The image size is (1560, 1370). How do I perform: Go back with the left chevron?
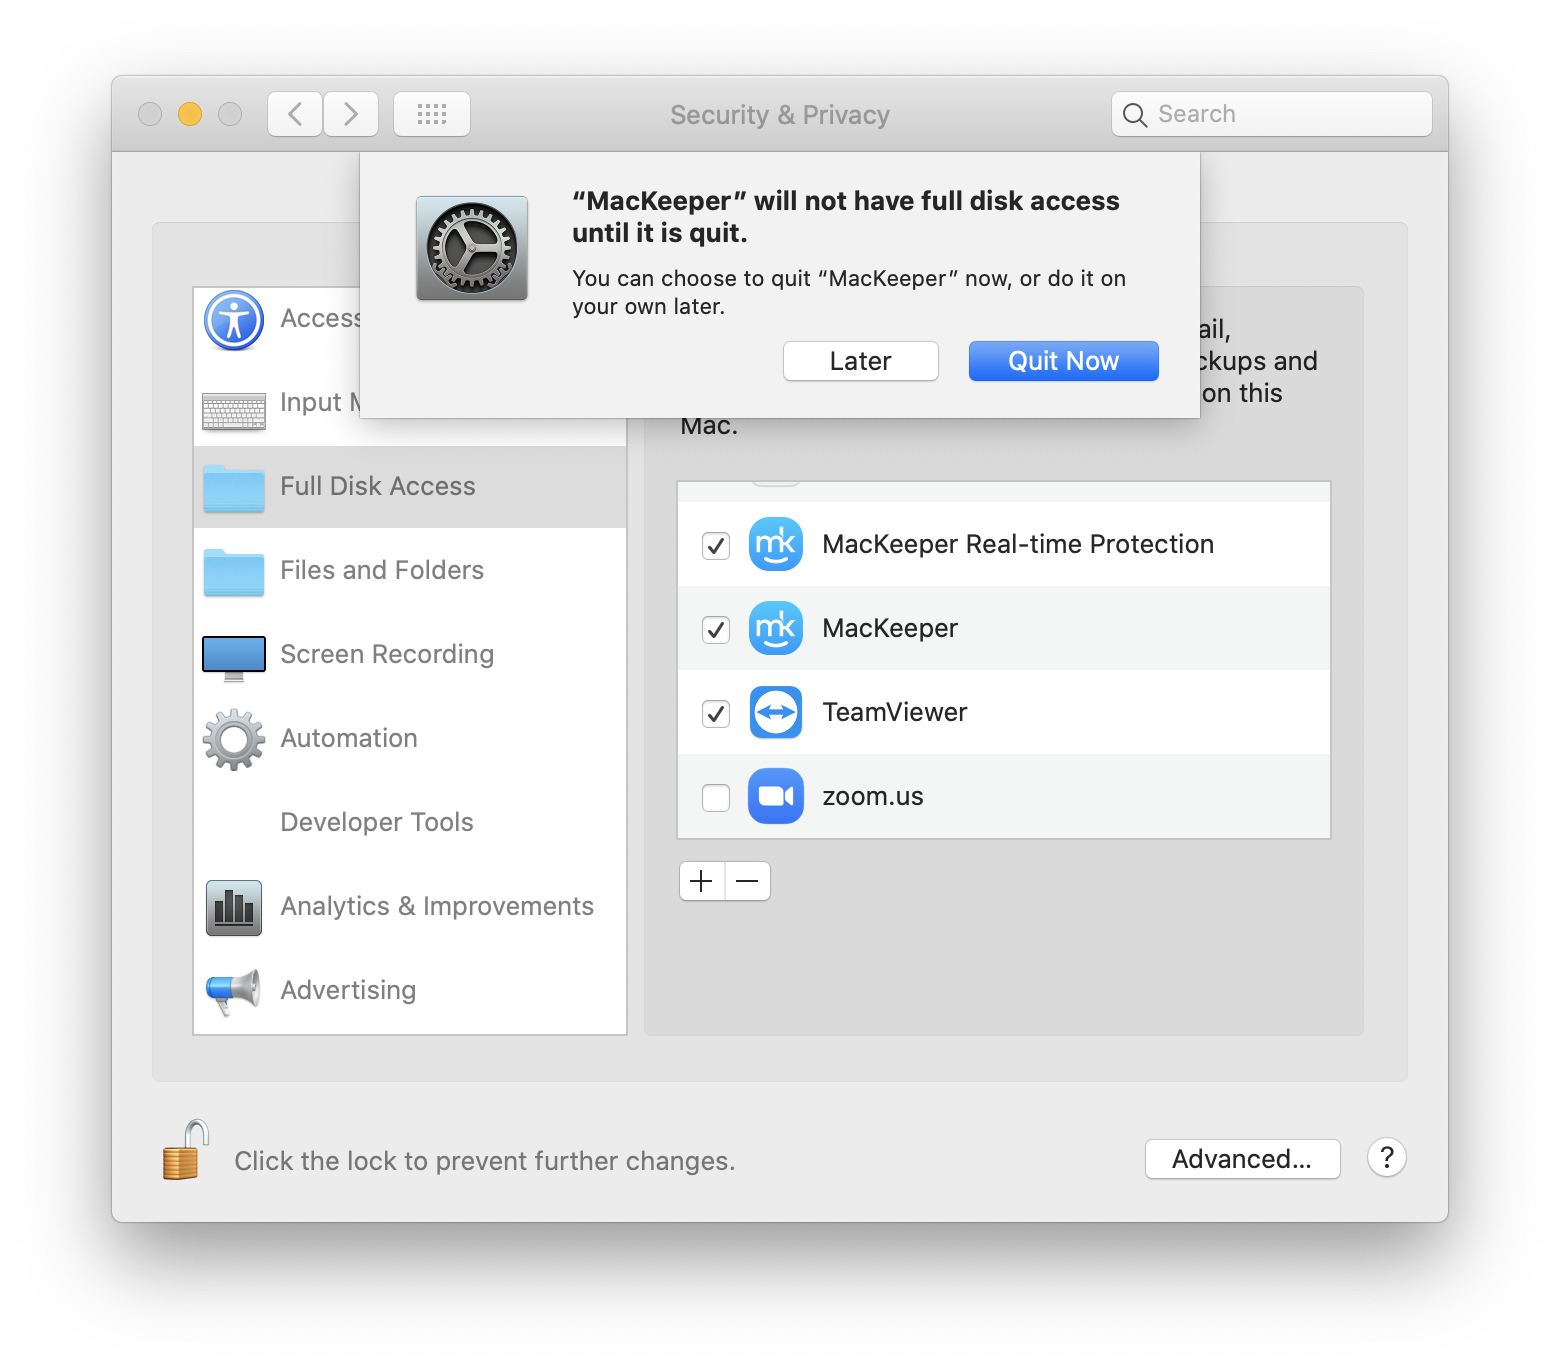295,114
